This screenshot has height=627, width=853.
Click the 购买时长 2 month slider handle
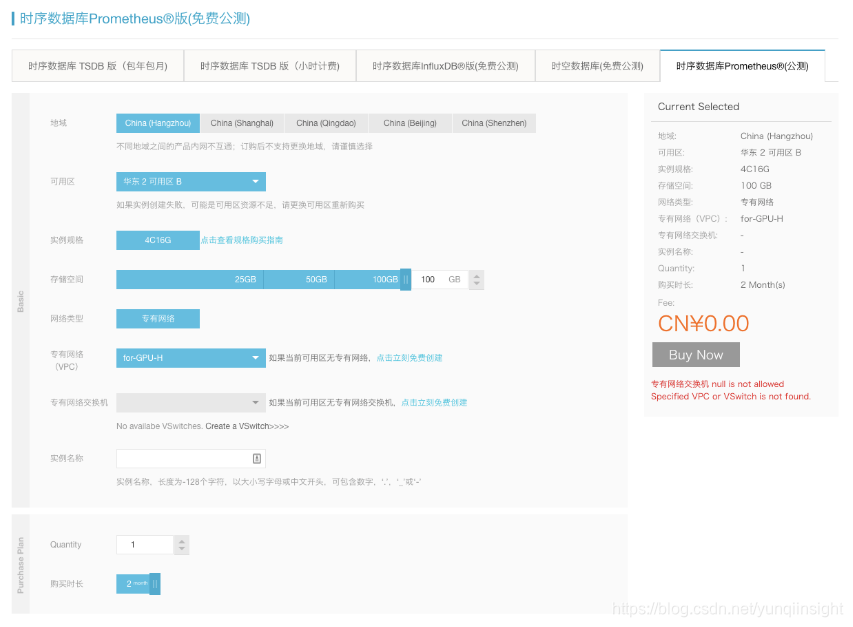155,584
